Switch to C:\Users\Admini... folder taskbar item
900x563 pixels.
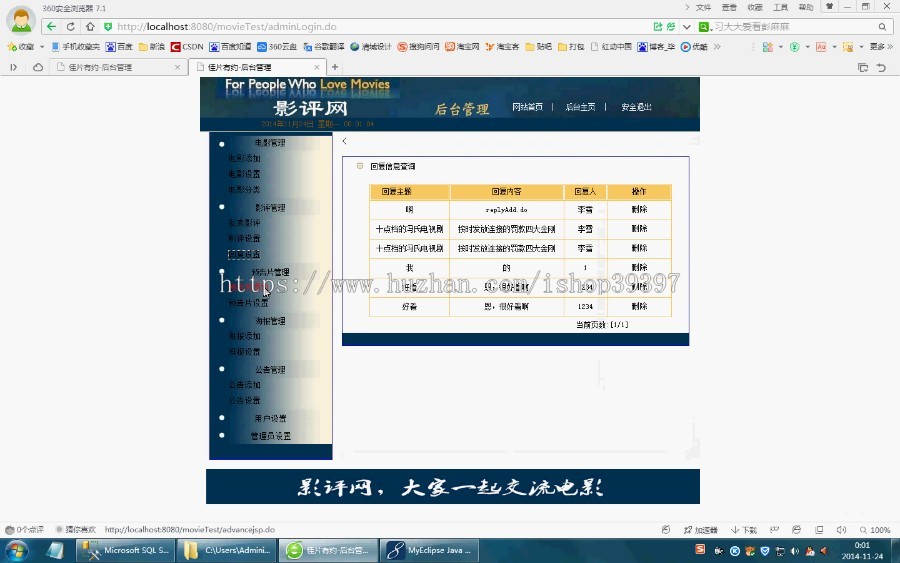227,550
